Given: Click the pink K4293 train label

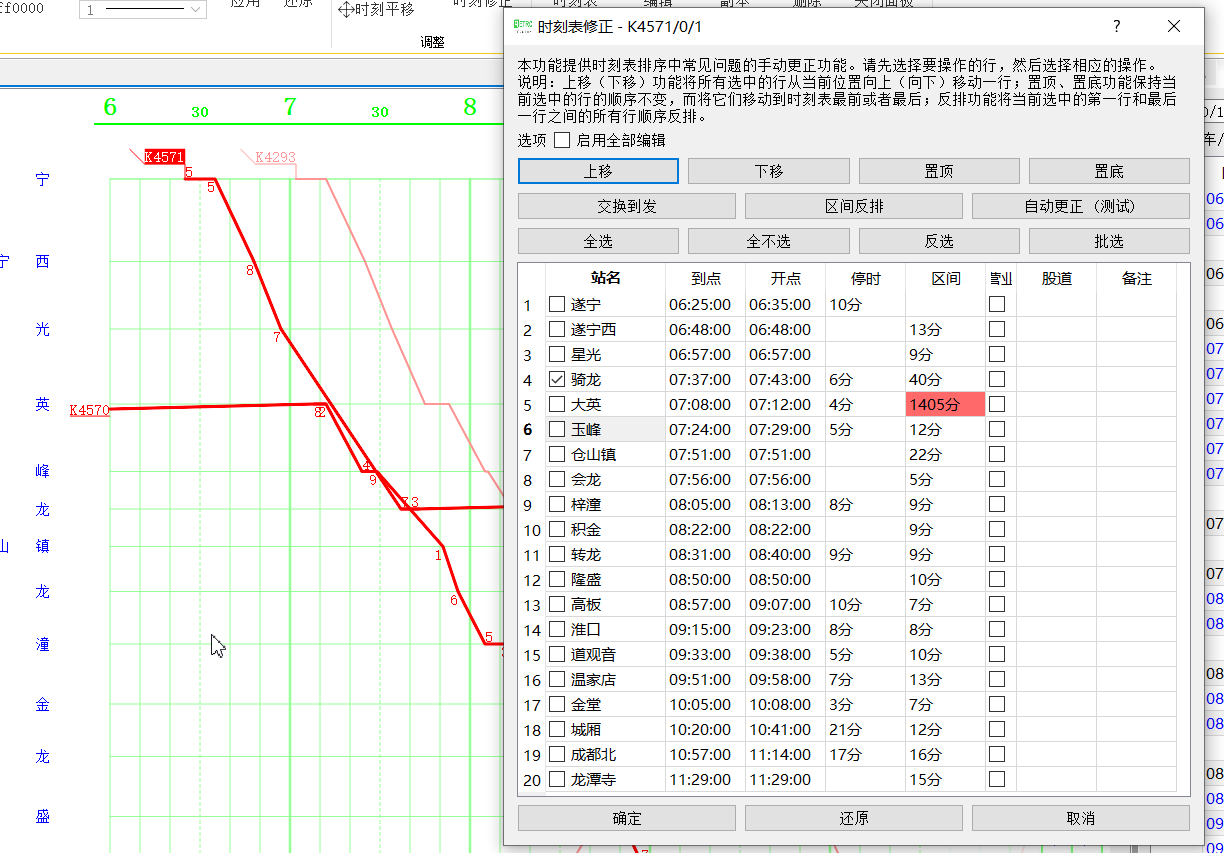Looking at the screenshot, I should point(275,157).
